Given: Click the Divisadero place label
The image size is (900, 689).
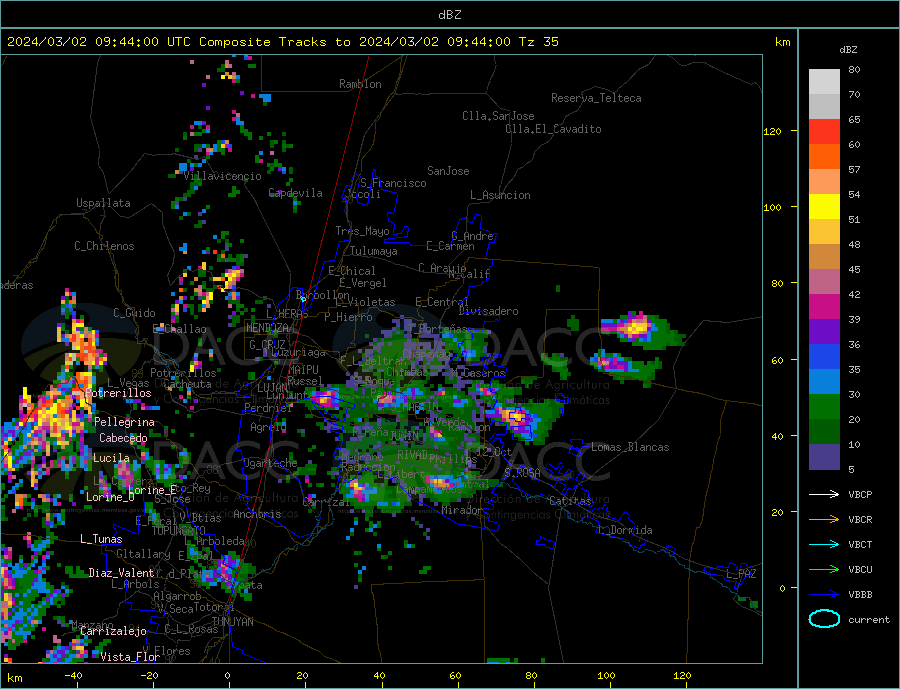Looking at the screenshot, I should 488,311.
